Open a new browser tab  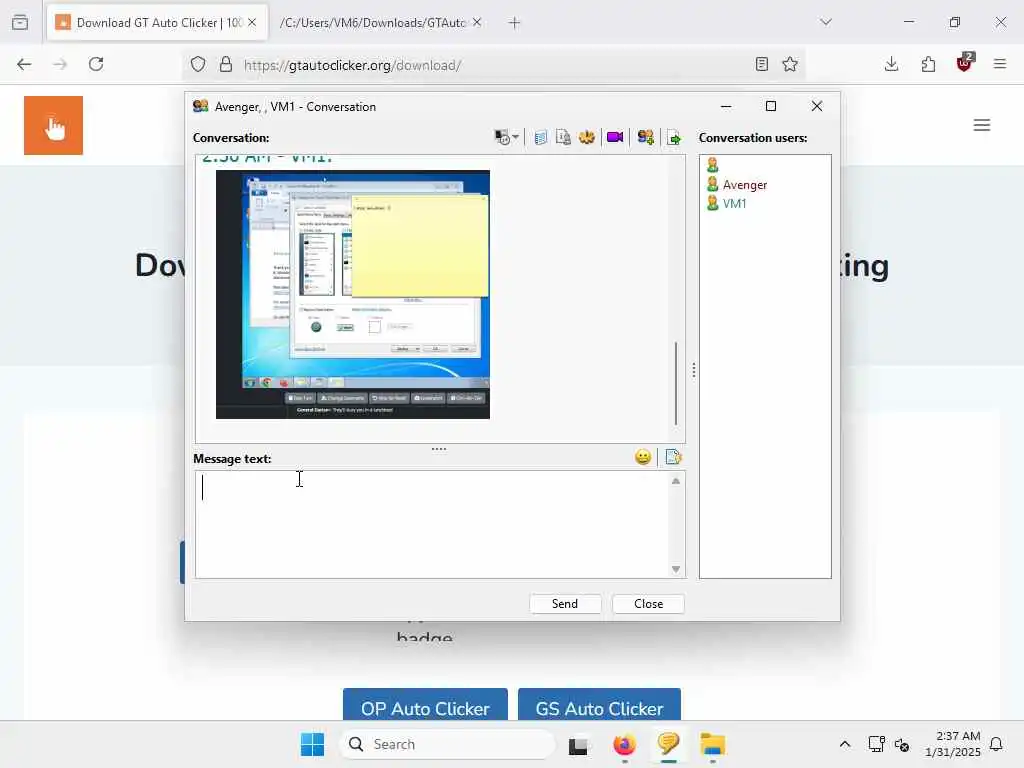[x=515, y=23]
